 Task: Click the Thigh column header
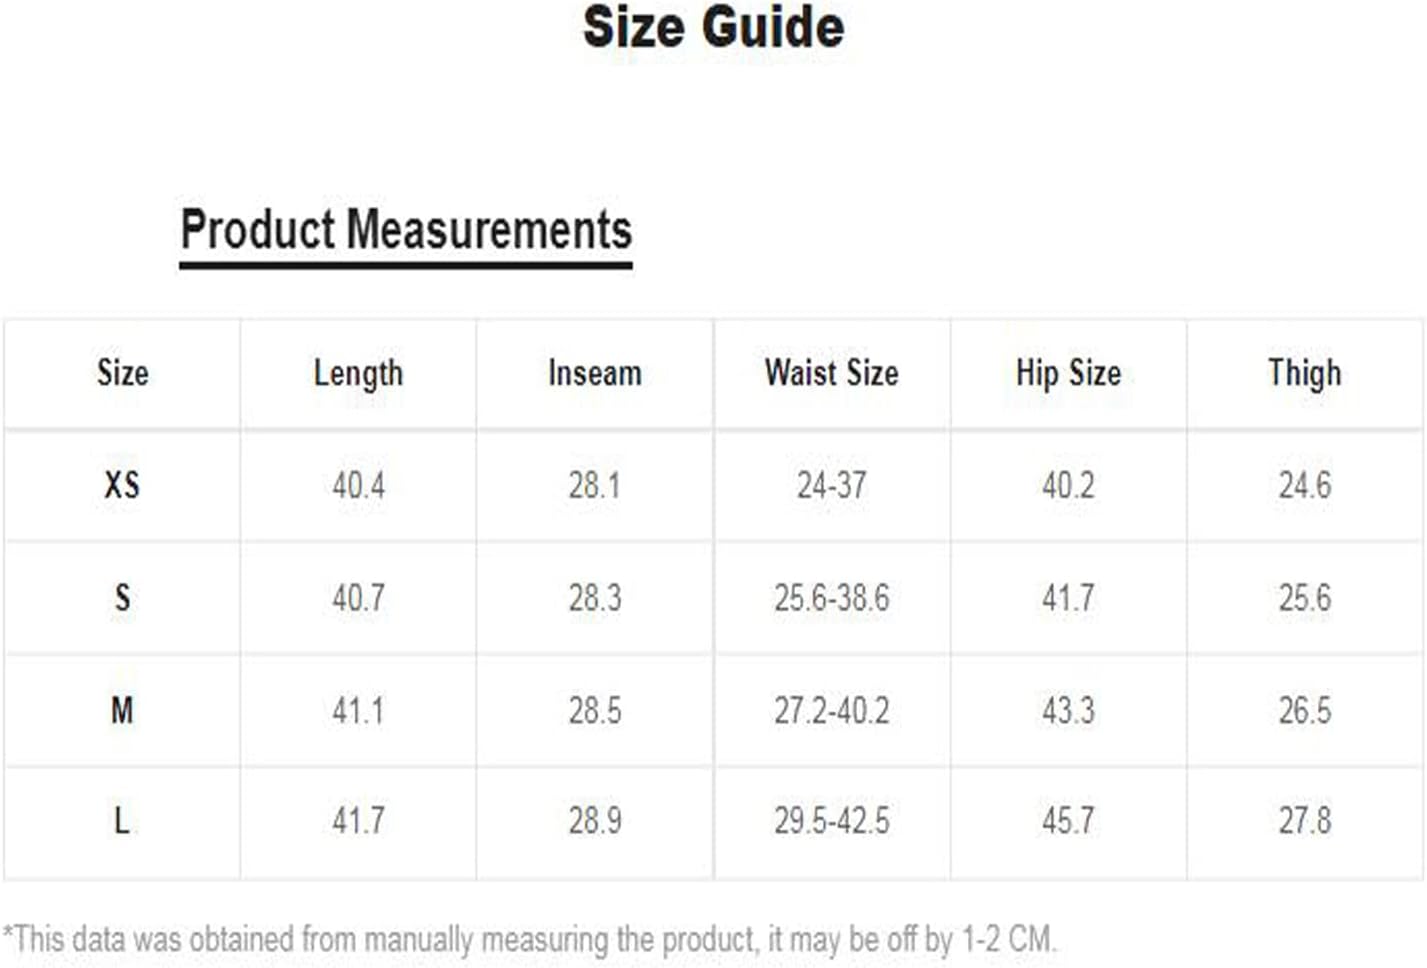tap(1304, 373)
